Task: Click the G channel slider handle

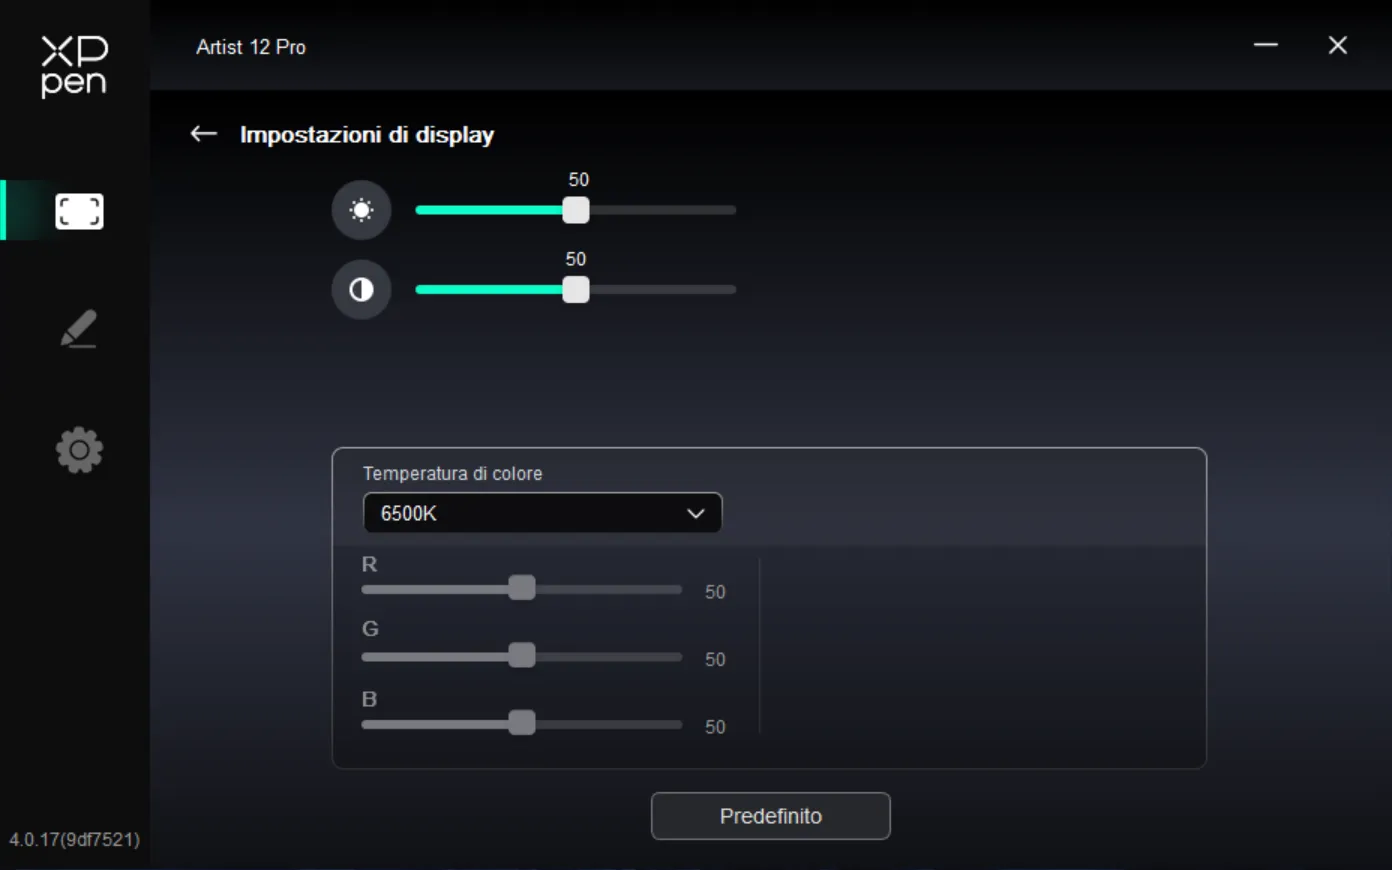Action: 522,656
